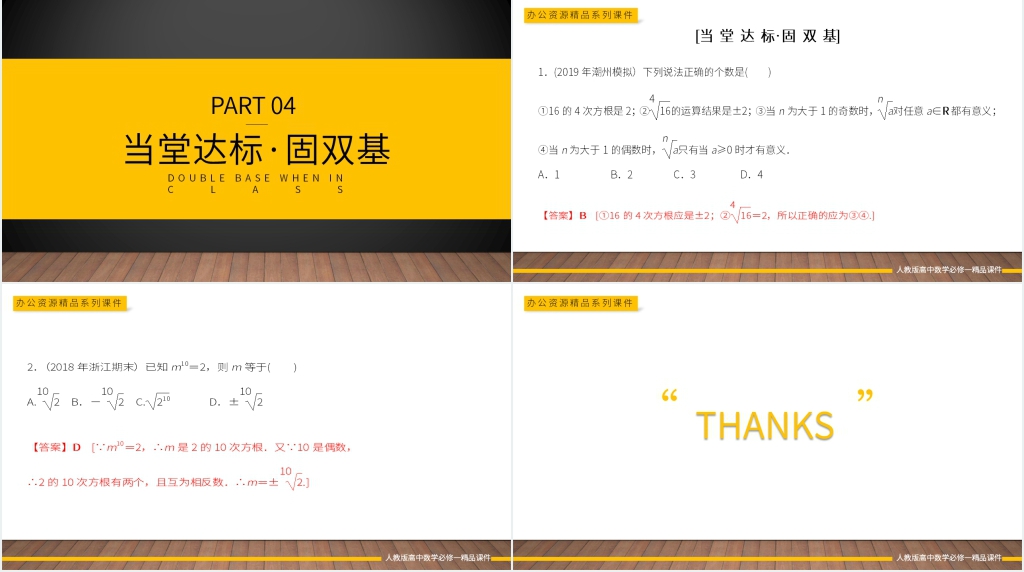1024x572 pixels.
Task: Select the 2018年浙江期末 question 2 text
Action: pyautogui.click(x=162, y=367)
